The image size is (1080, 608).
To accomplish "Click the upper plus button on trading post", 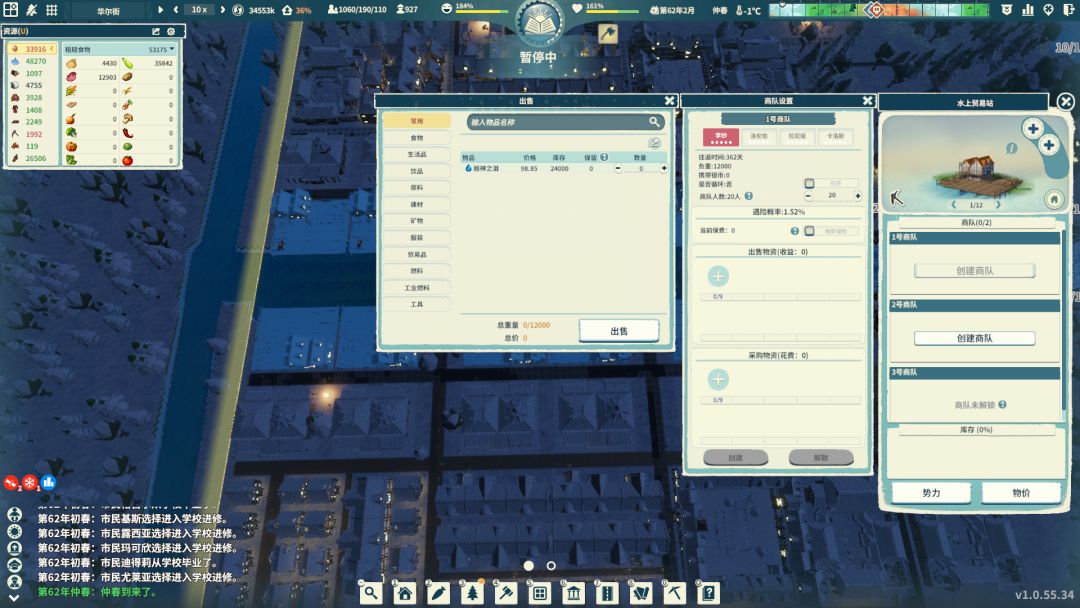I will click(x=1032, y=128).
